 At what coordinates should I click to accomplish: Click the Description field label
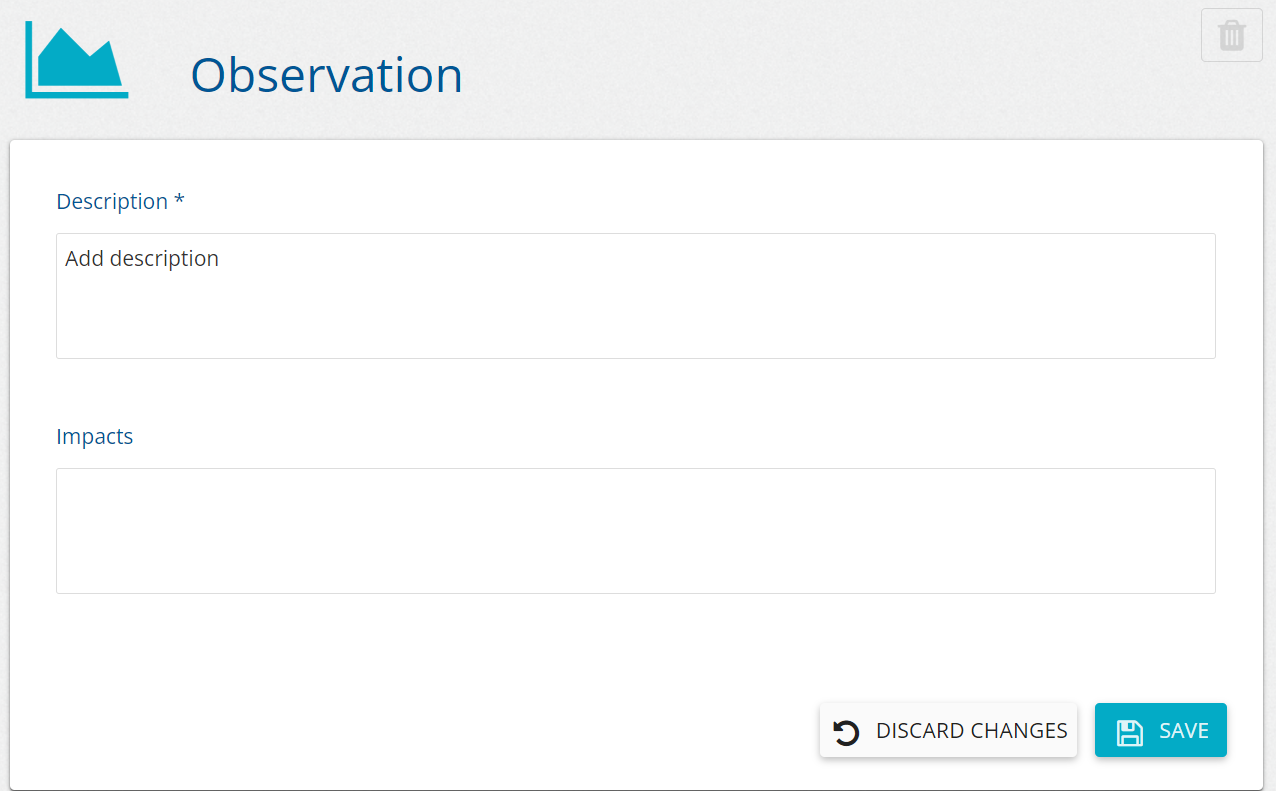tap(112, 201)
